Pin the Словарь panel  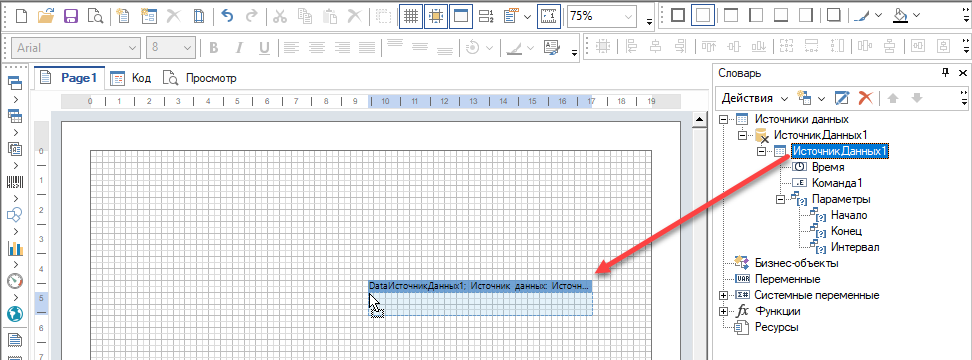(x=945, y=73)
